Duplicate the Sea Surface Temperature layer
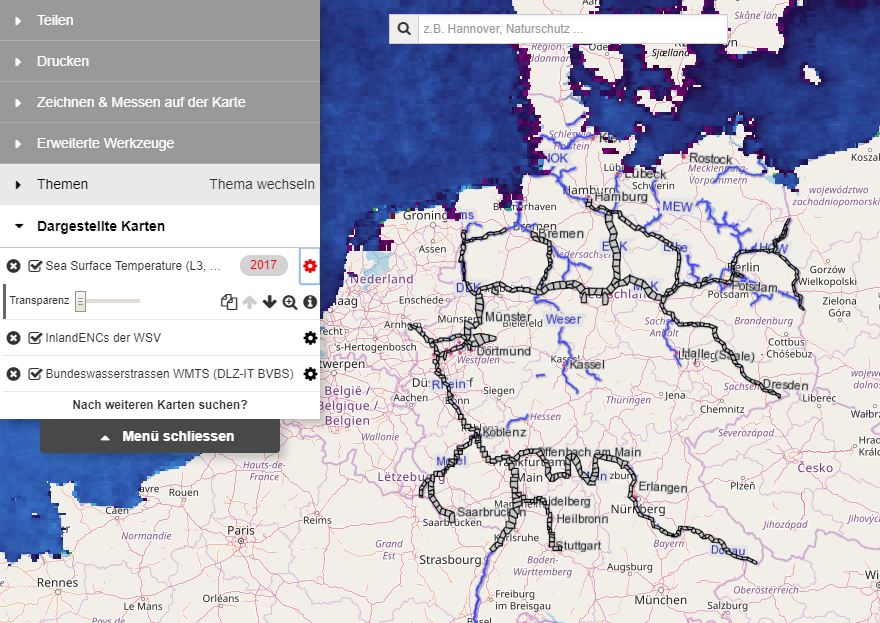 coord(228,301)
